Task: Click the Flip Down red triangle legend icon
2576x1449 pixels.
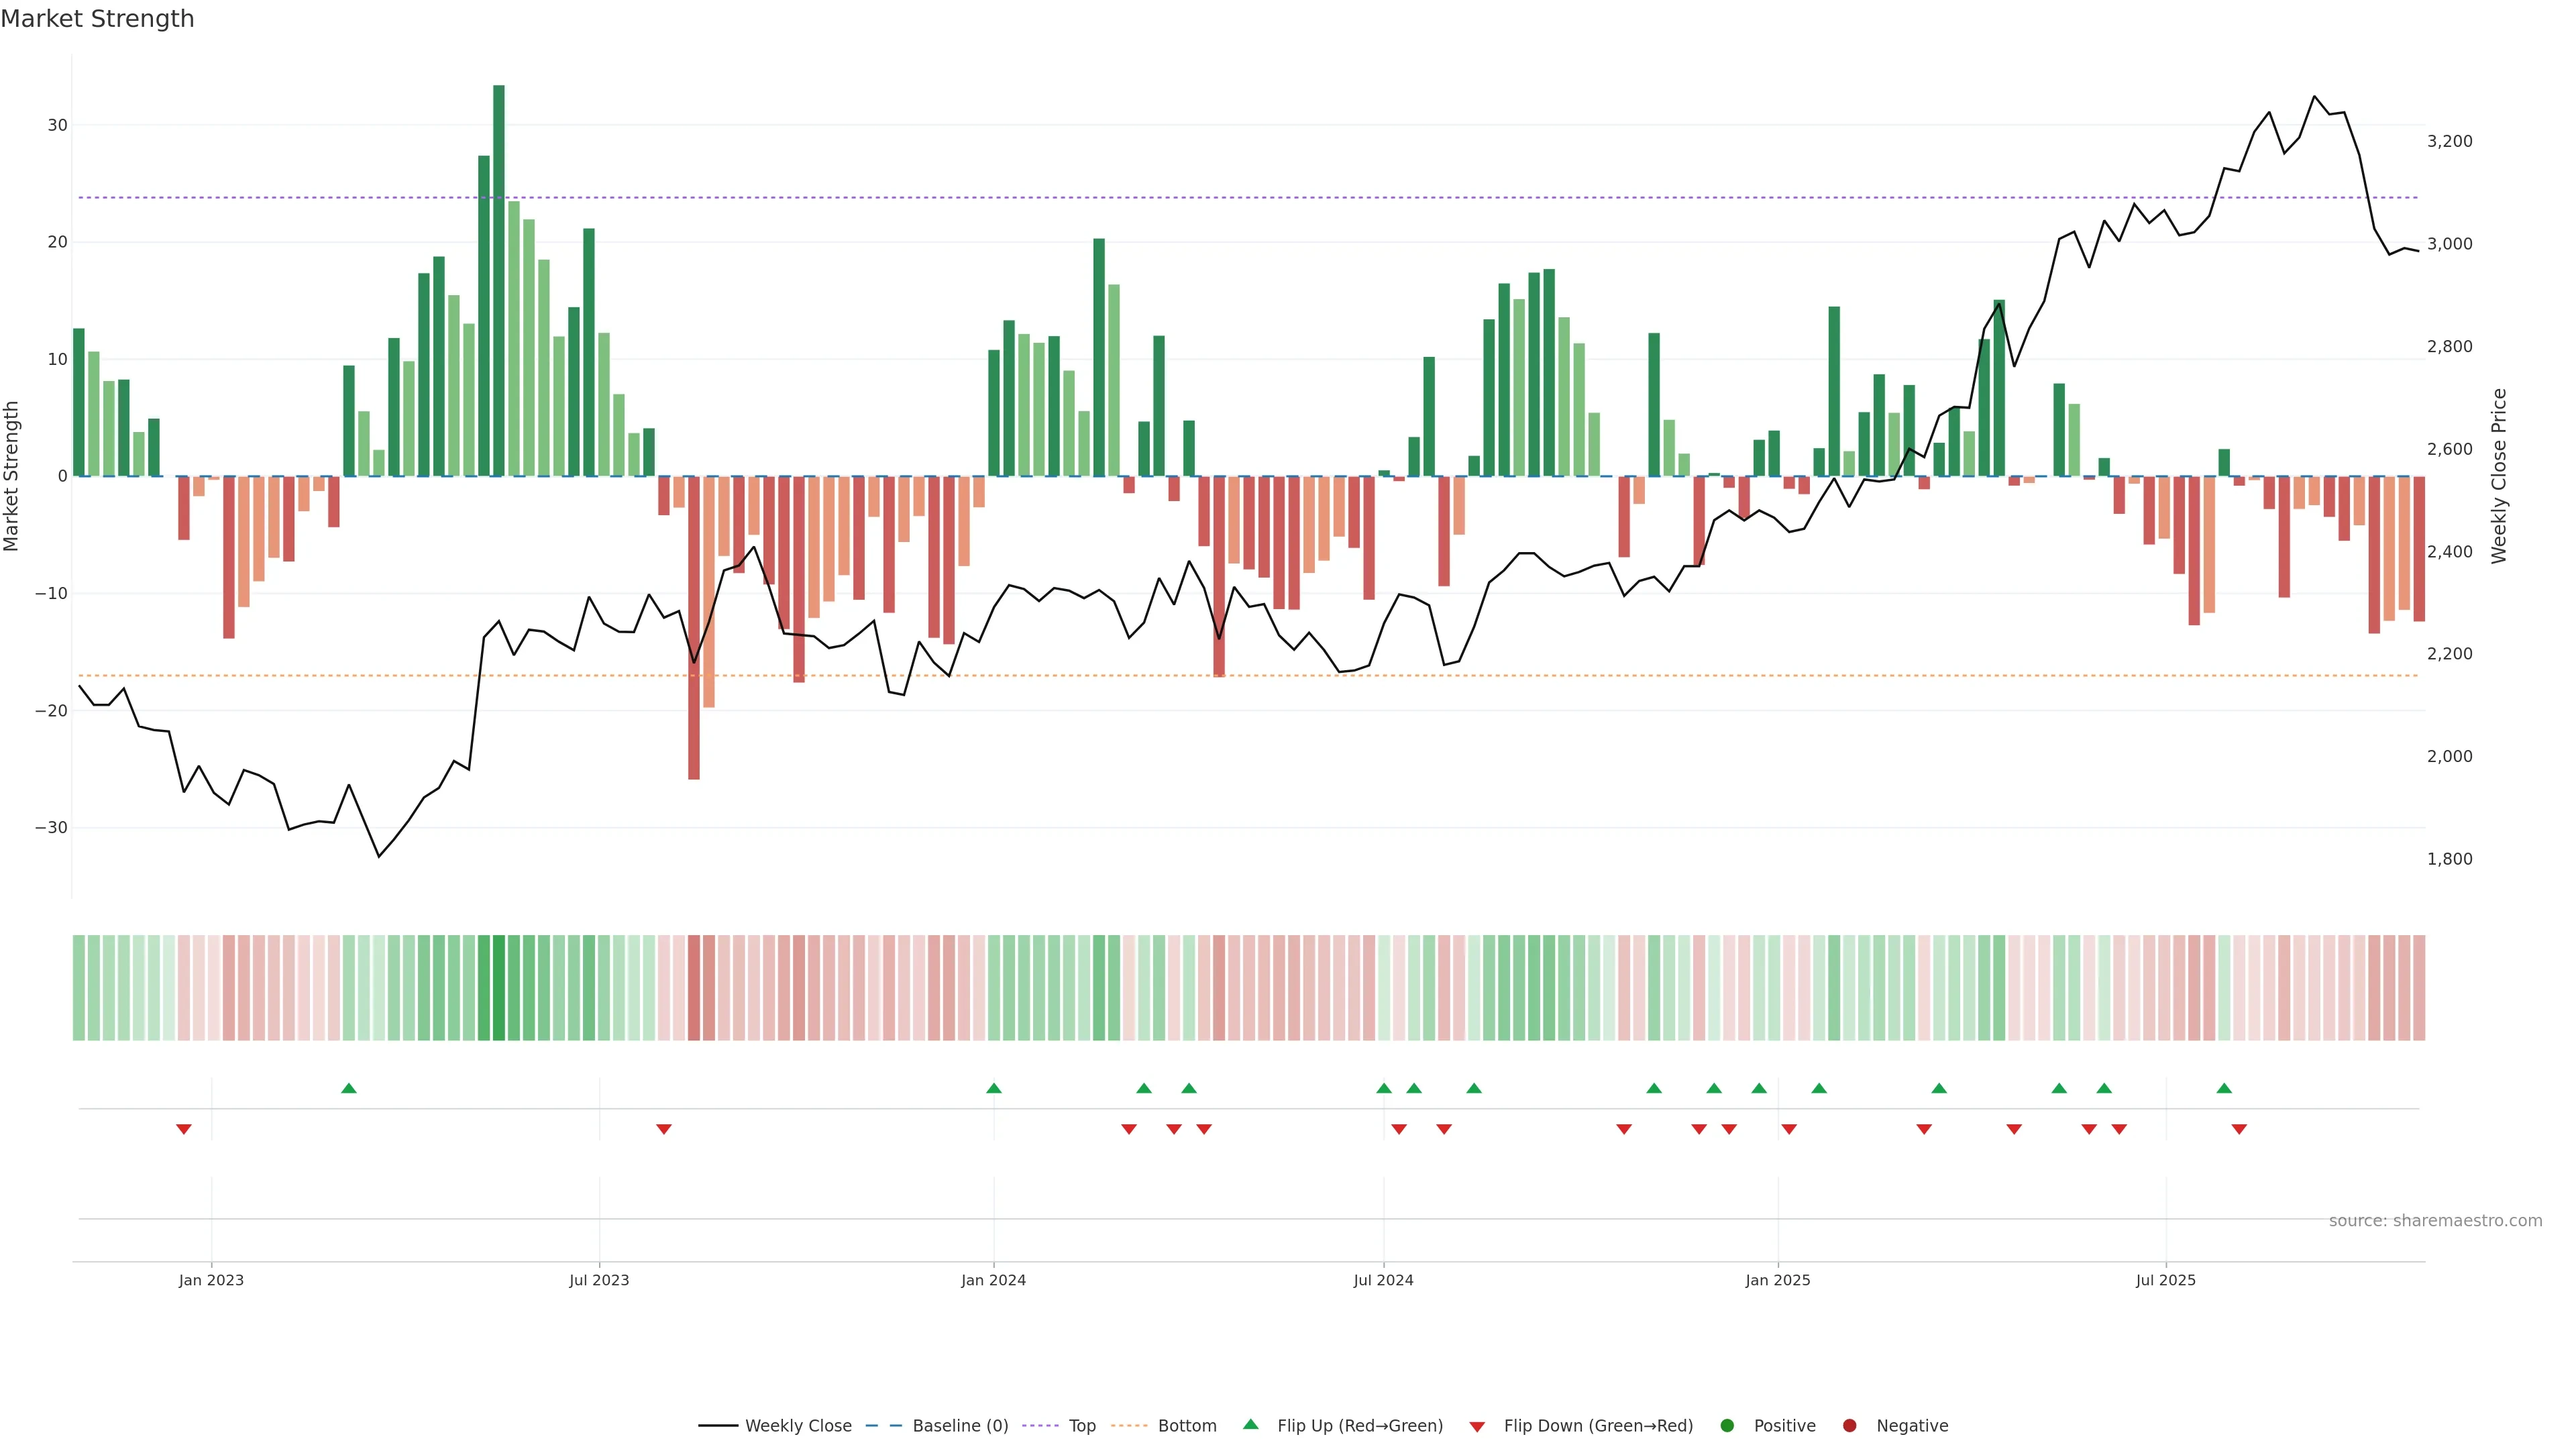Action: (x=1477, y=1427)
